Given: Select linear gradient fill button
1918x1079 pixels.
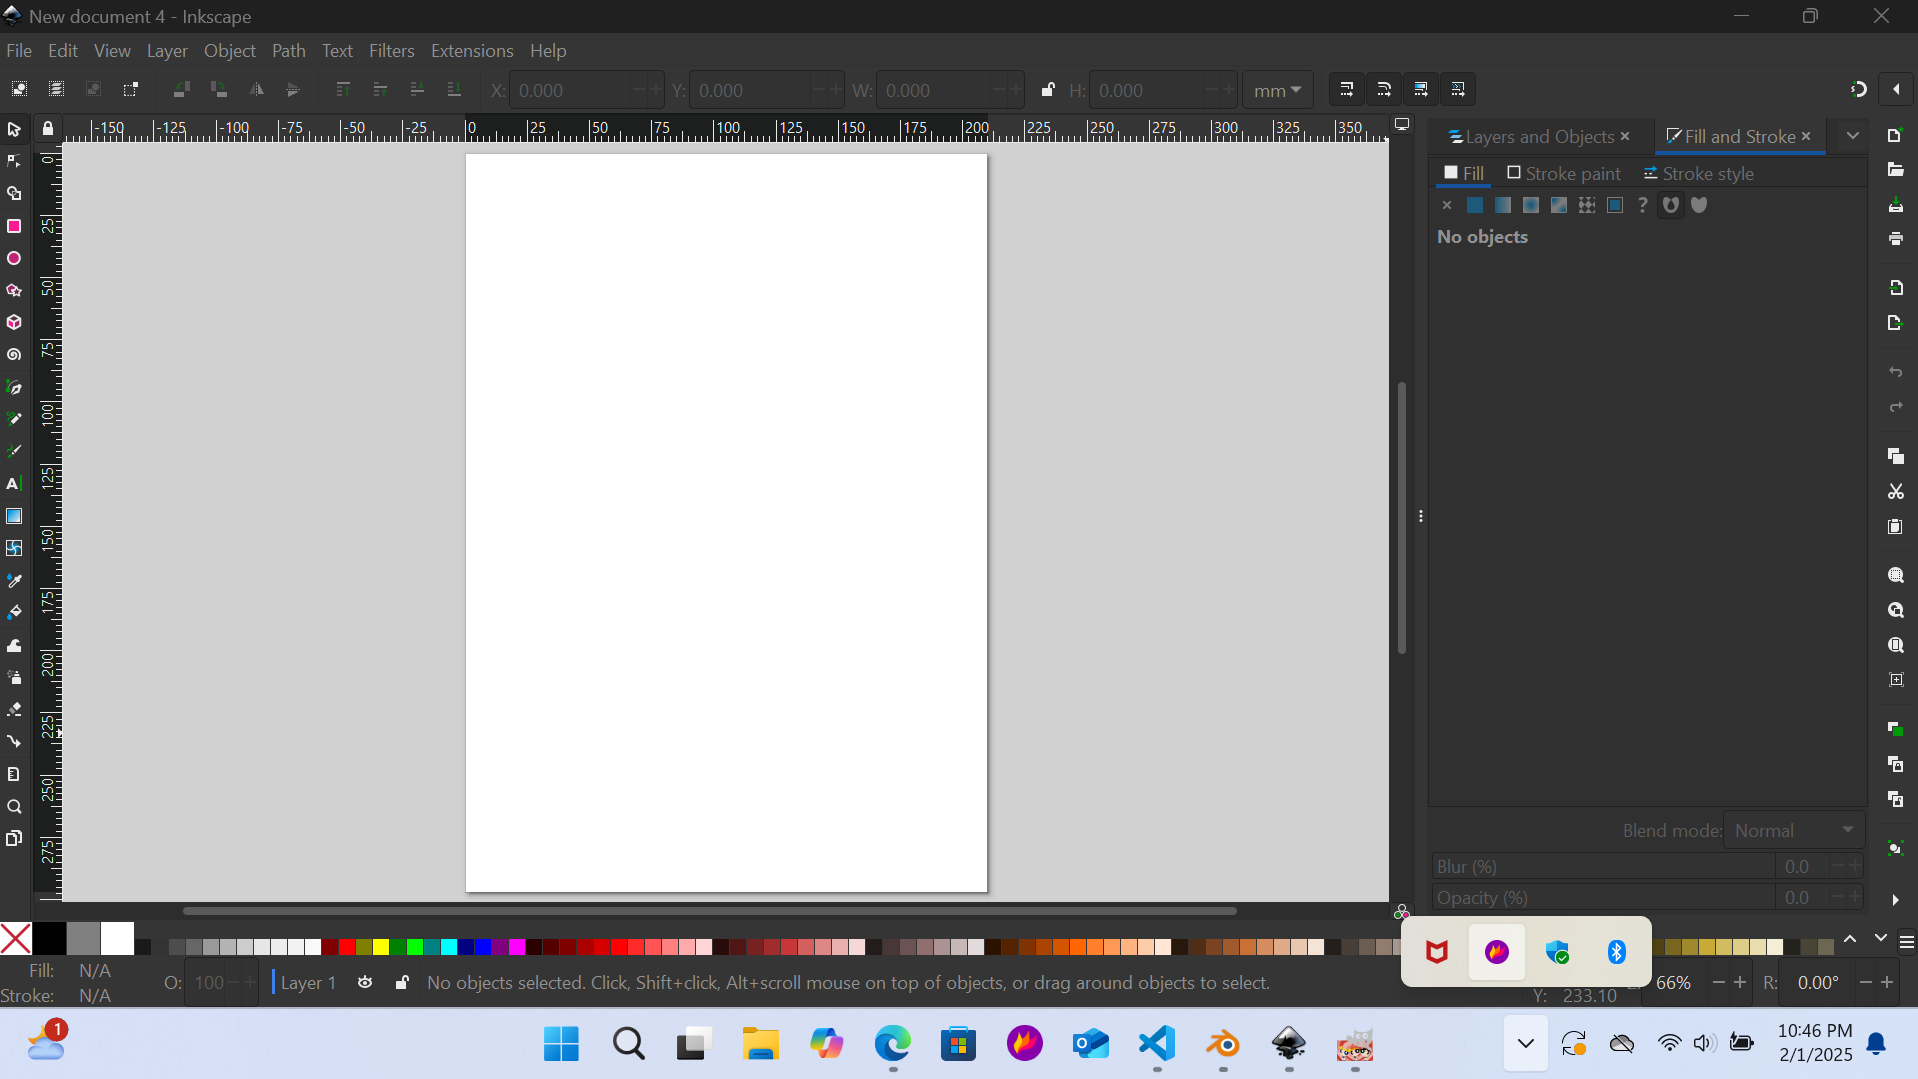Looking at the screenshot, I should coord(1502,205).
